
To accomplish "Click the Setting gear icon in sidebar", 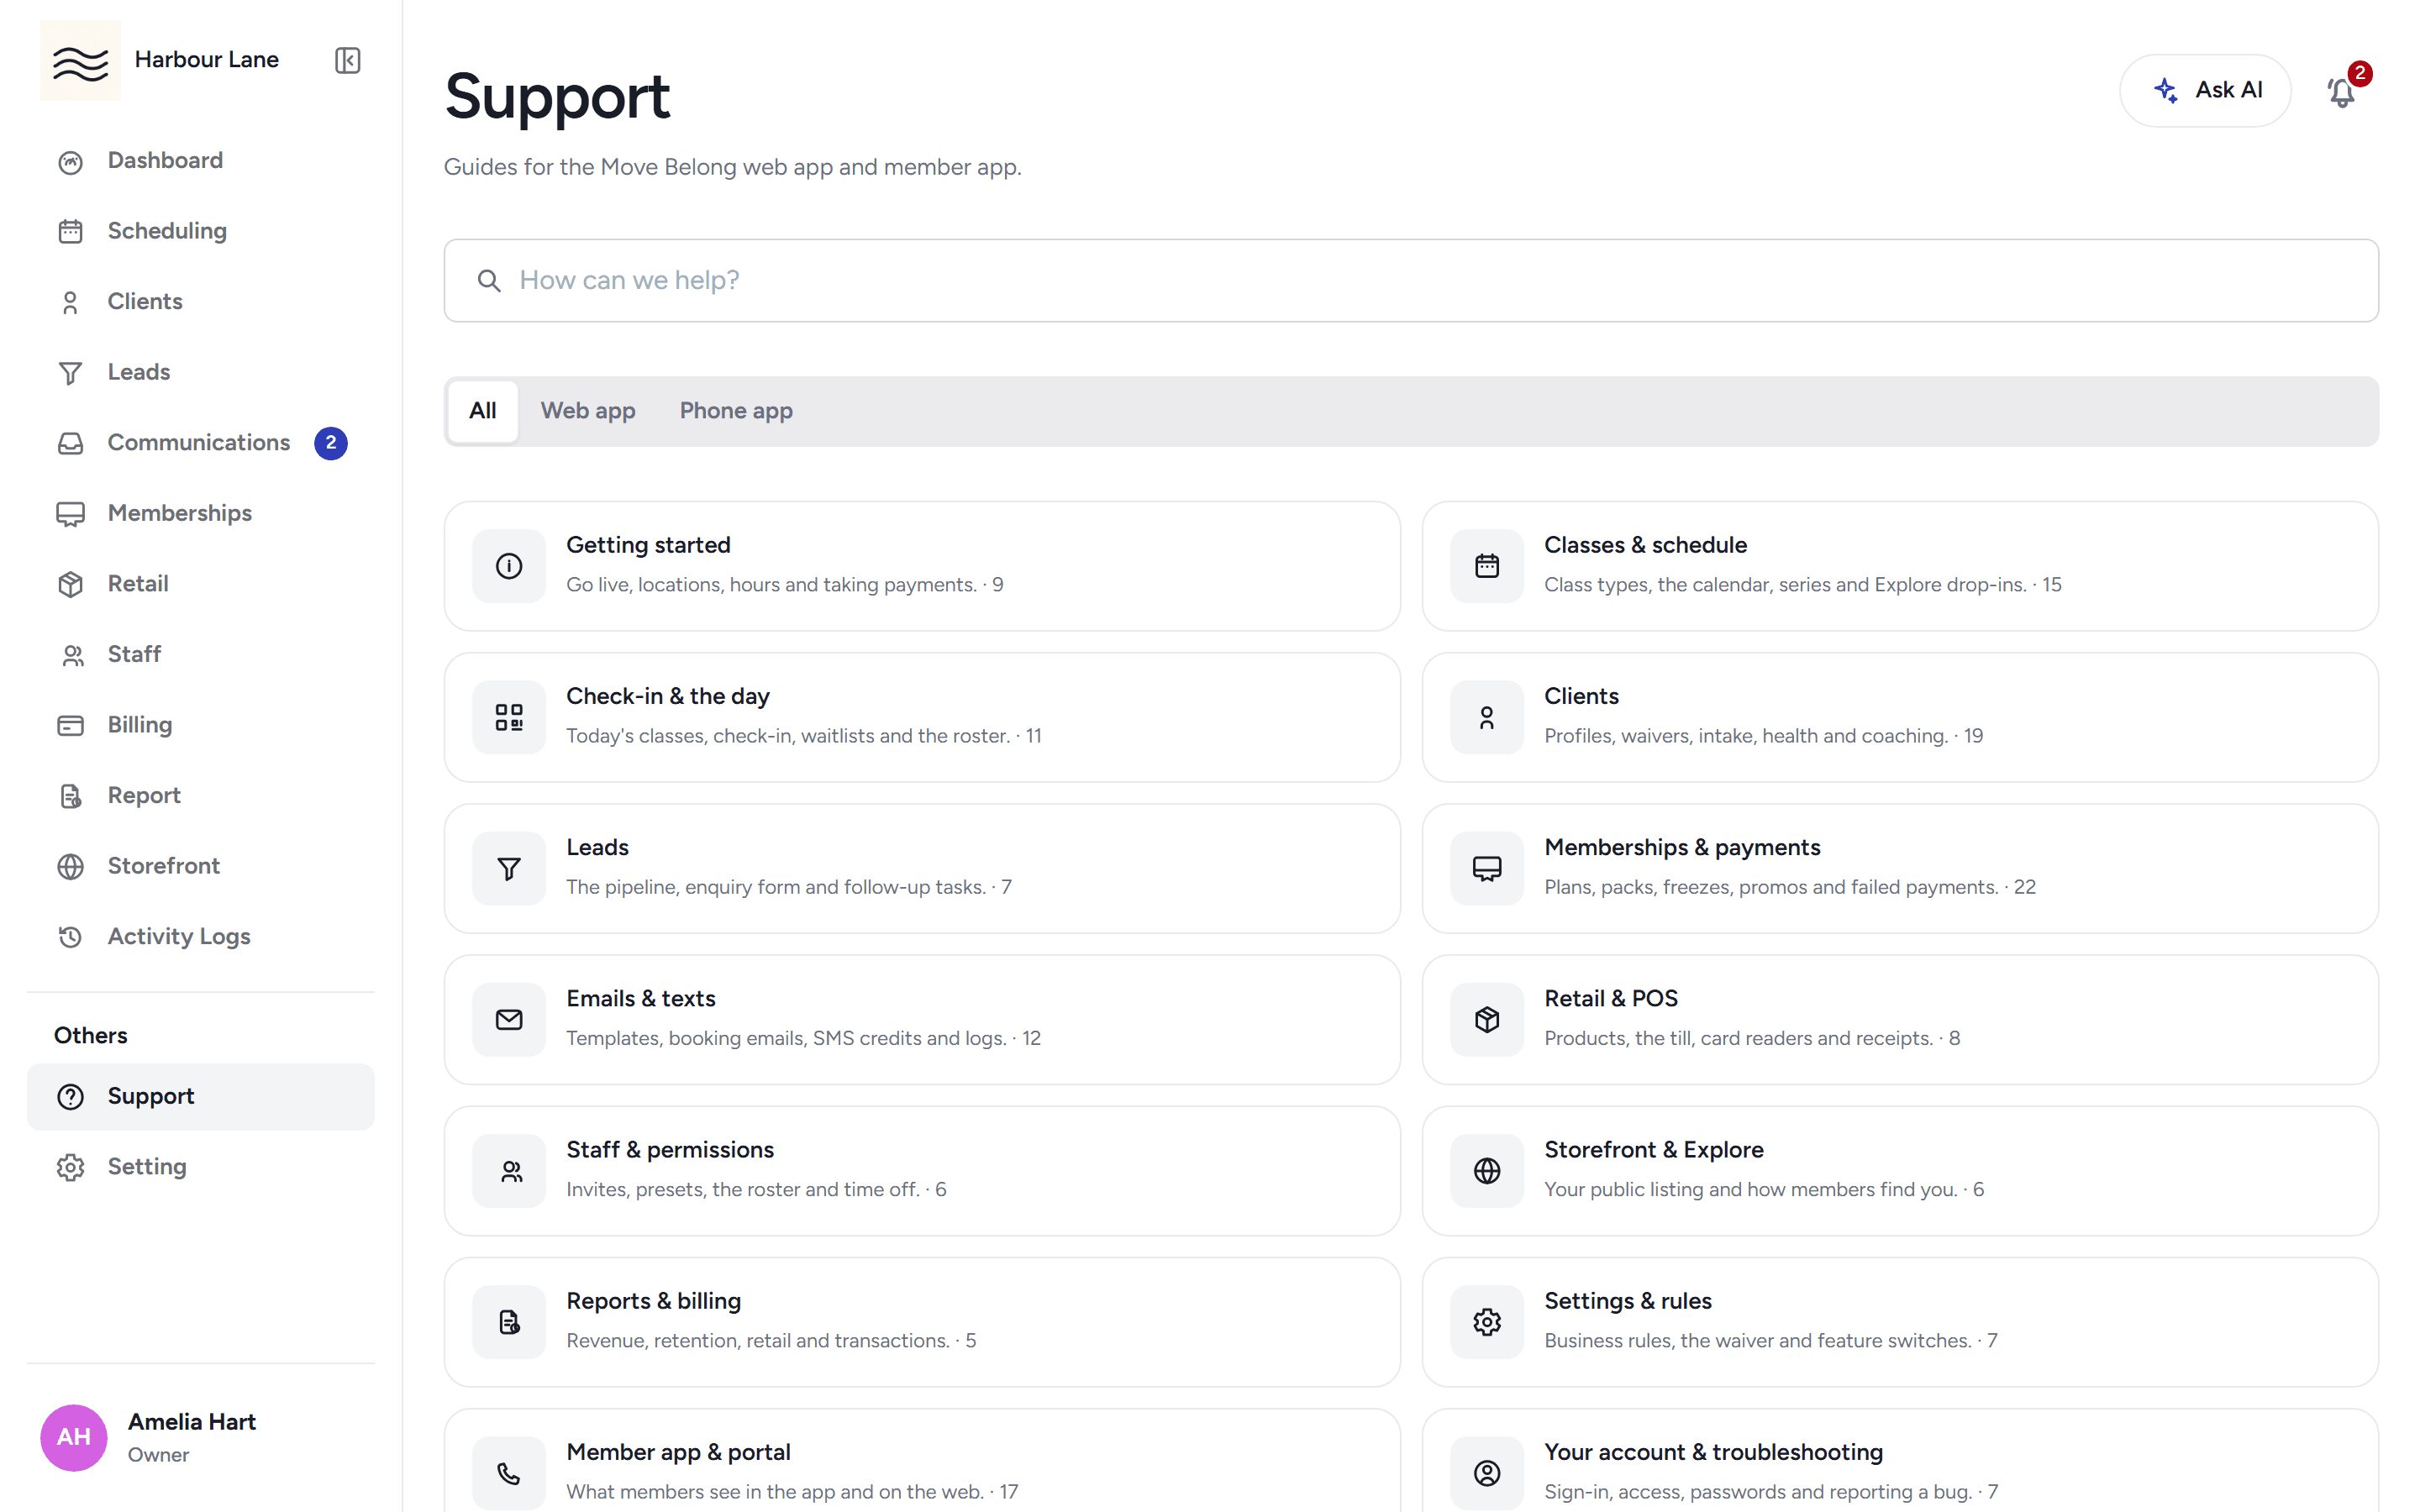I will click(70, 1167).
